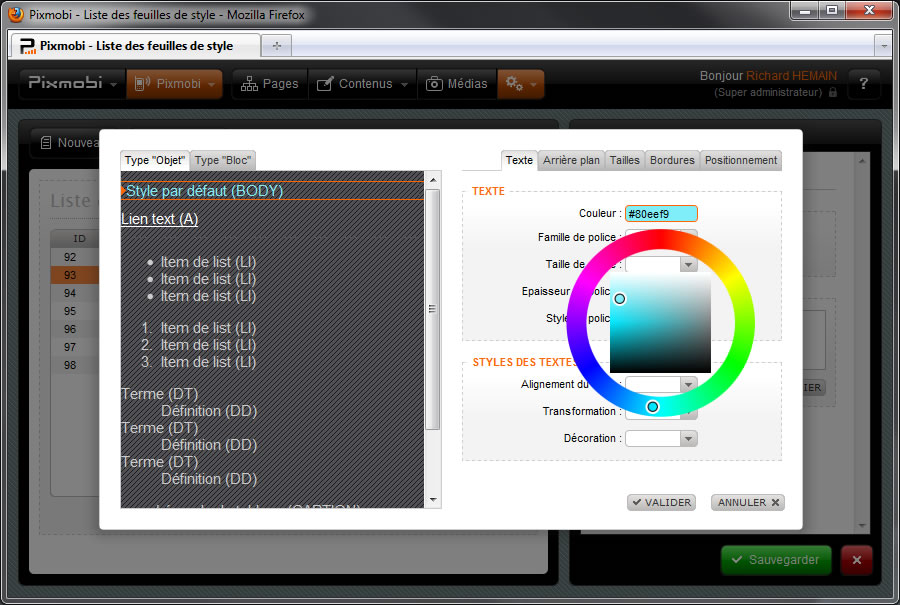This screenshot has height=605, width=900.
Task: Click the help question mark button
Action: [x=863, y=85]
